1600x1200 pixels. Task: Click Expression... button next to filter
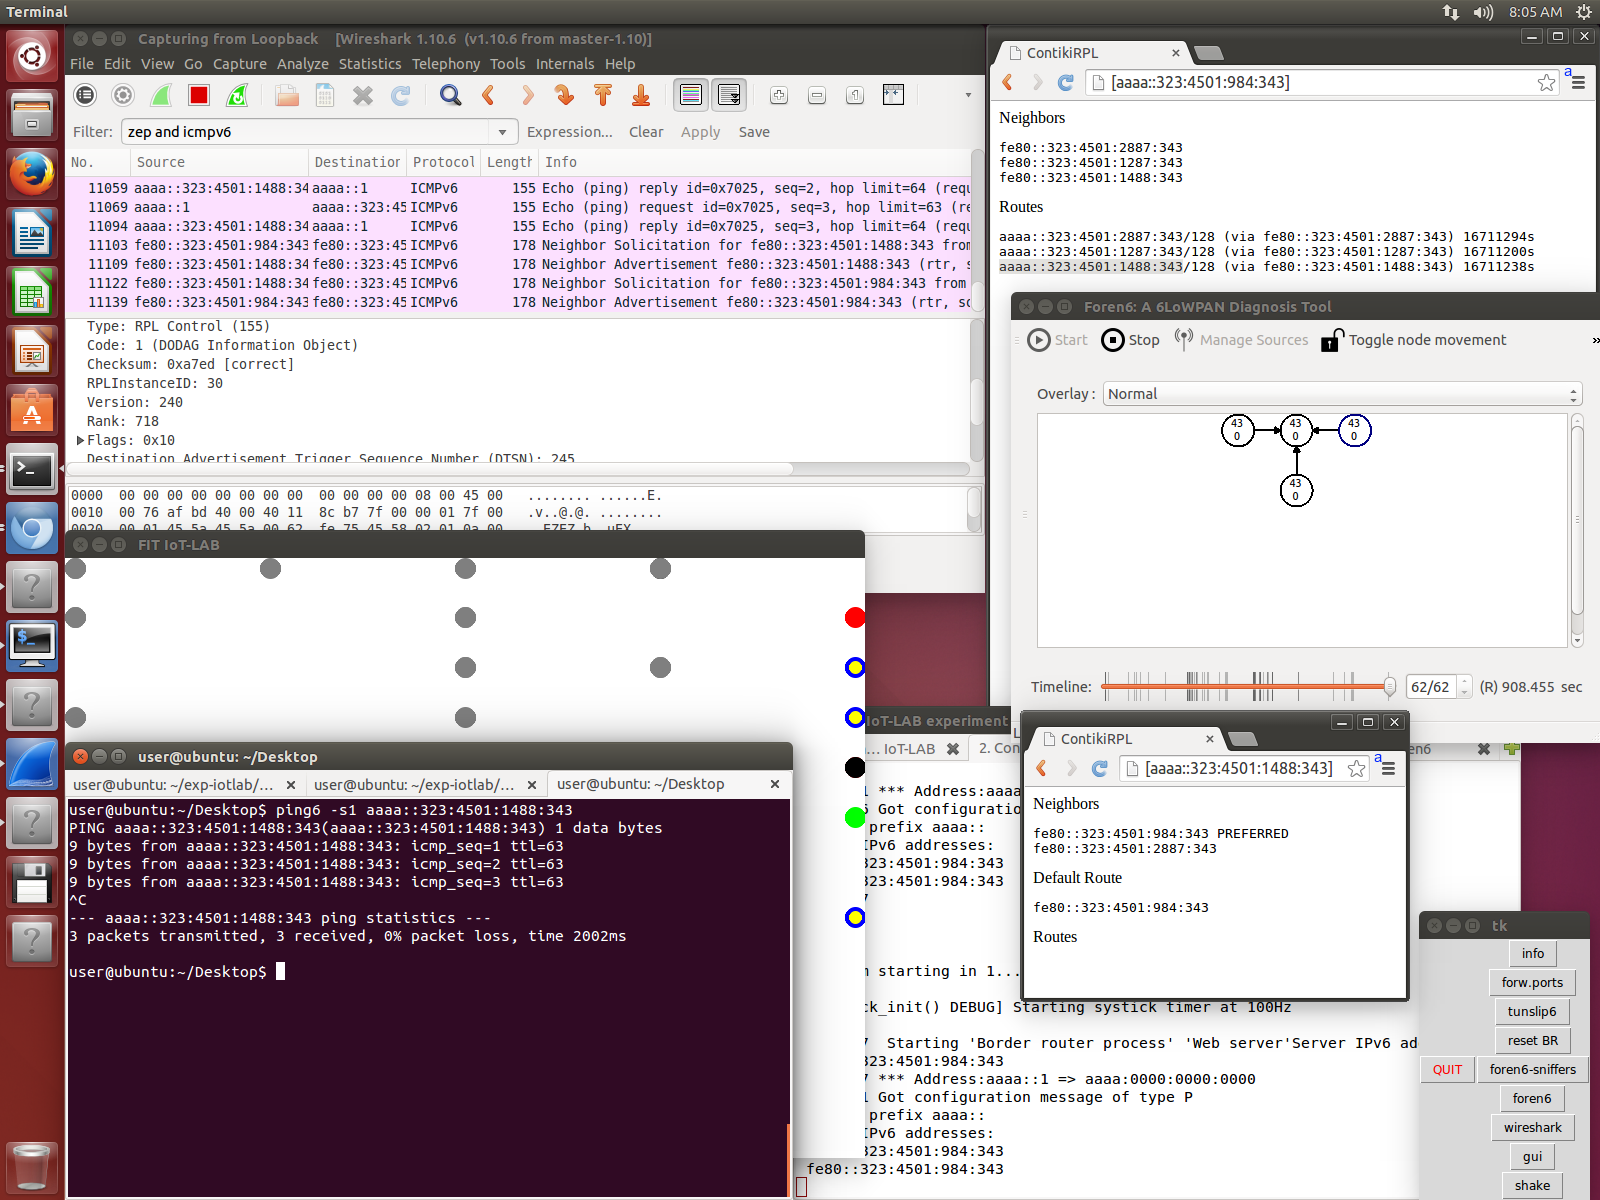[570, 132]
